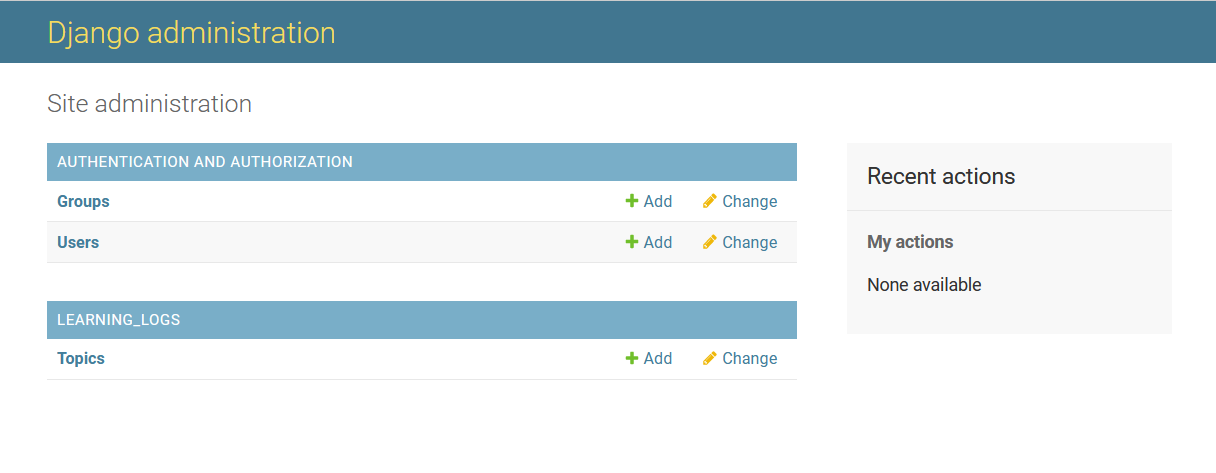
Task: Click the pencil icon in Groups row
Action: pyautogui.click(x=710, y=201)
